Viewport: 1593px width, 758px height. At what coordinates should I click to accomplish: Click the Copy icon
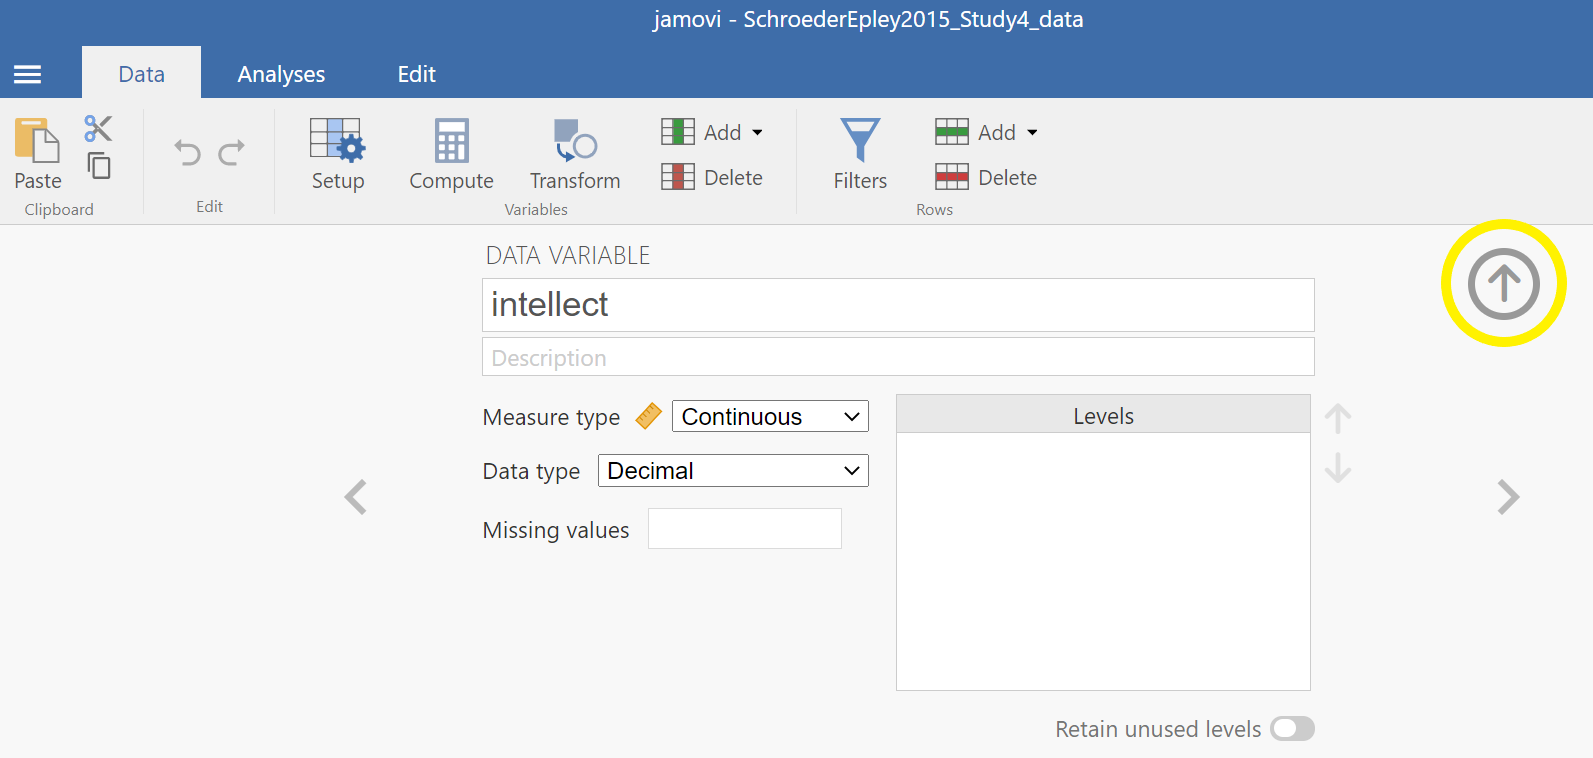tap(99, 165)
